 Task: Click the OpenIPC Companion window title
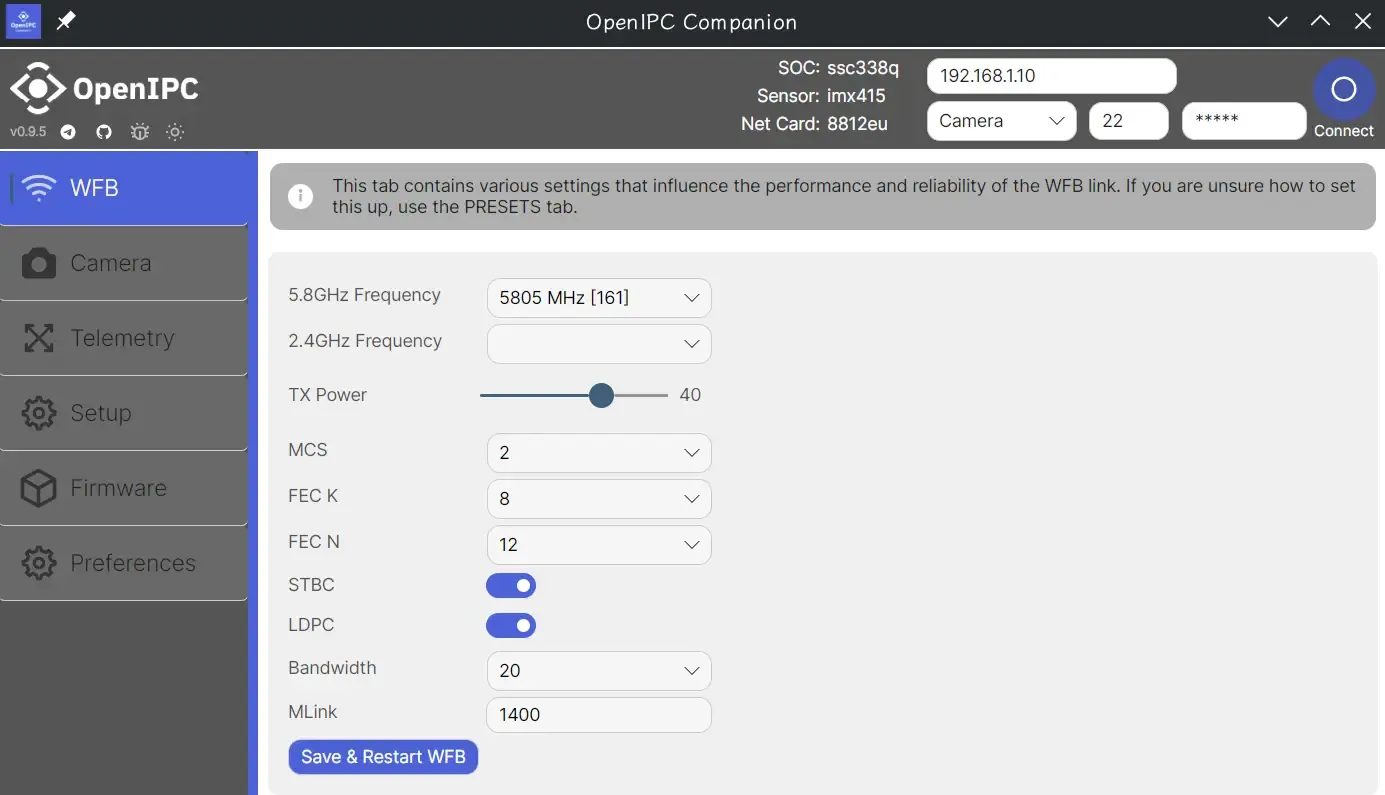click(x=692, y=22)
